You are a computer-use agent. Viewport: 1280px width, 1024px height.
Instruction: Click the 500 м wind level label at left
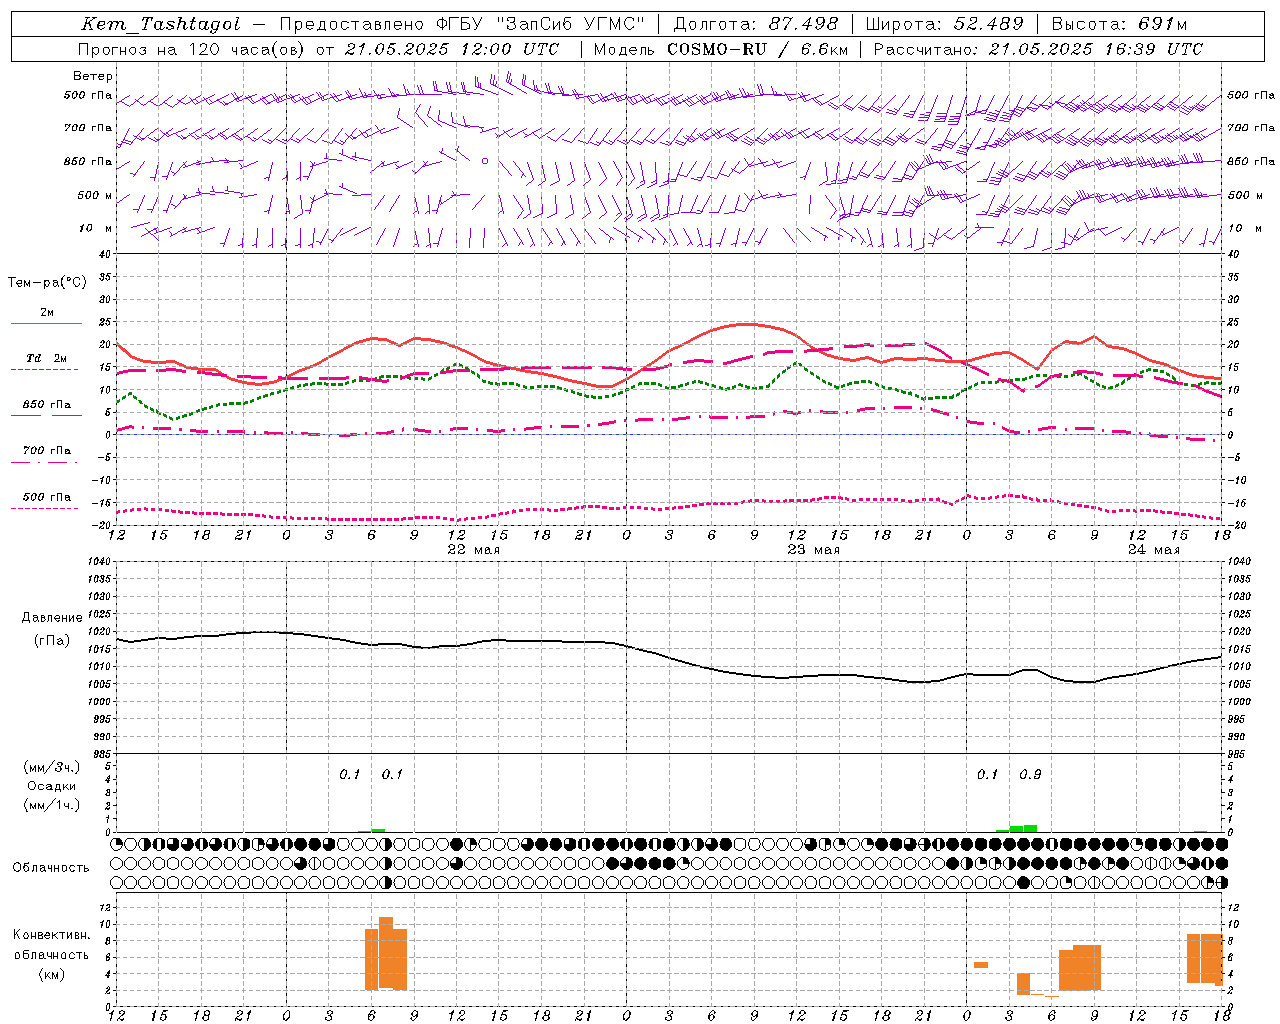coord(95,195)
